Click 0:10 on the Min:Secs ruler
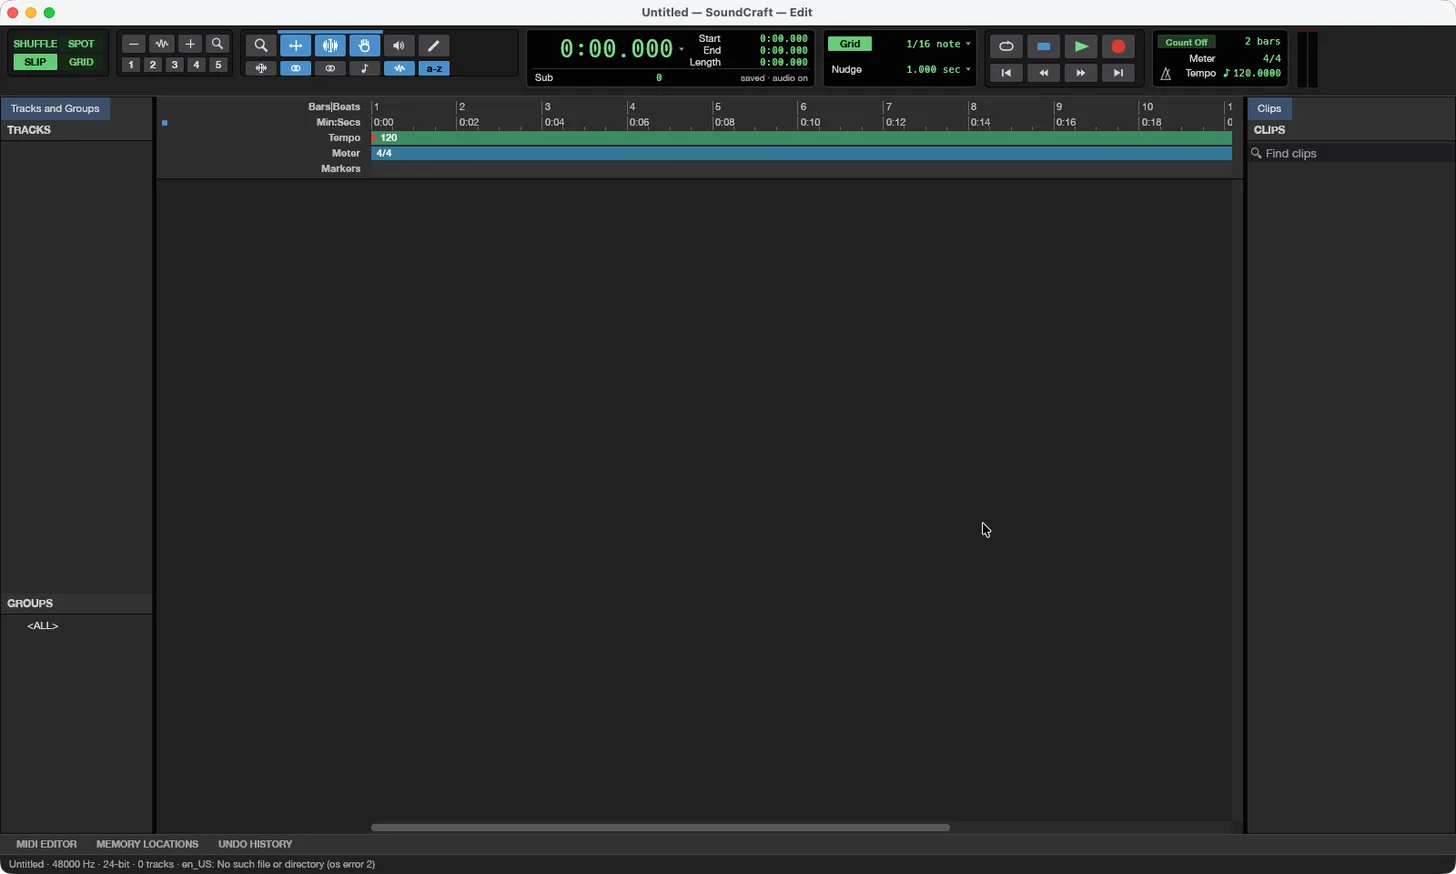This screenshot has height=874, width=1456. [x=809, y=123]
